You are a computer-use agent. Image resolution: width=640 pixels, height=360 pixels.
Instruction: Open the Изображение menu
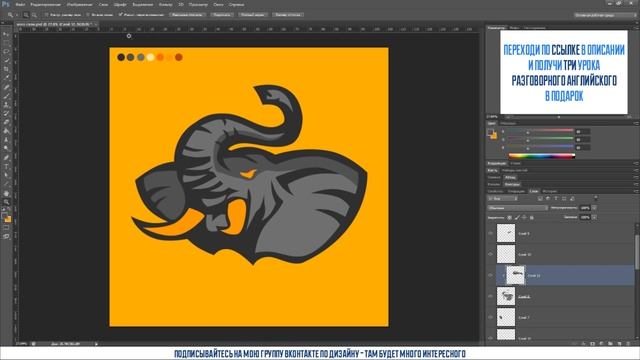click(80, 4)
